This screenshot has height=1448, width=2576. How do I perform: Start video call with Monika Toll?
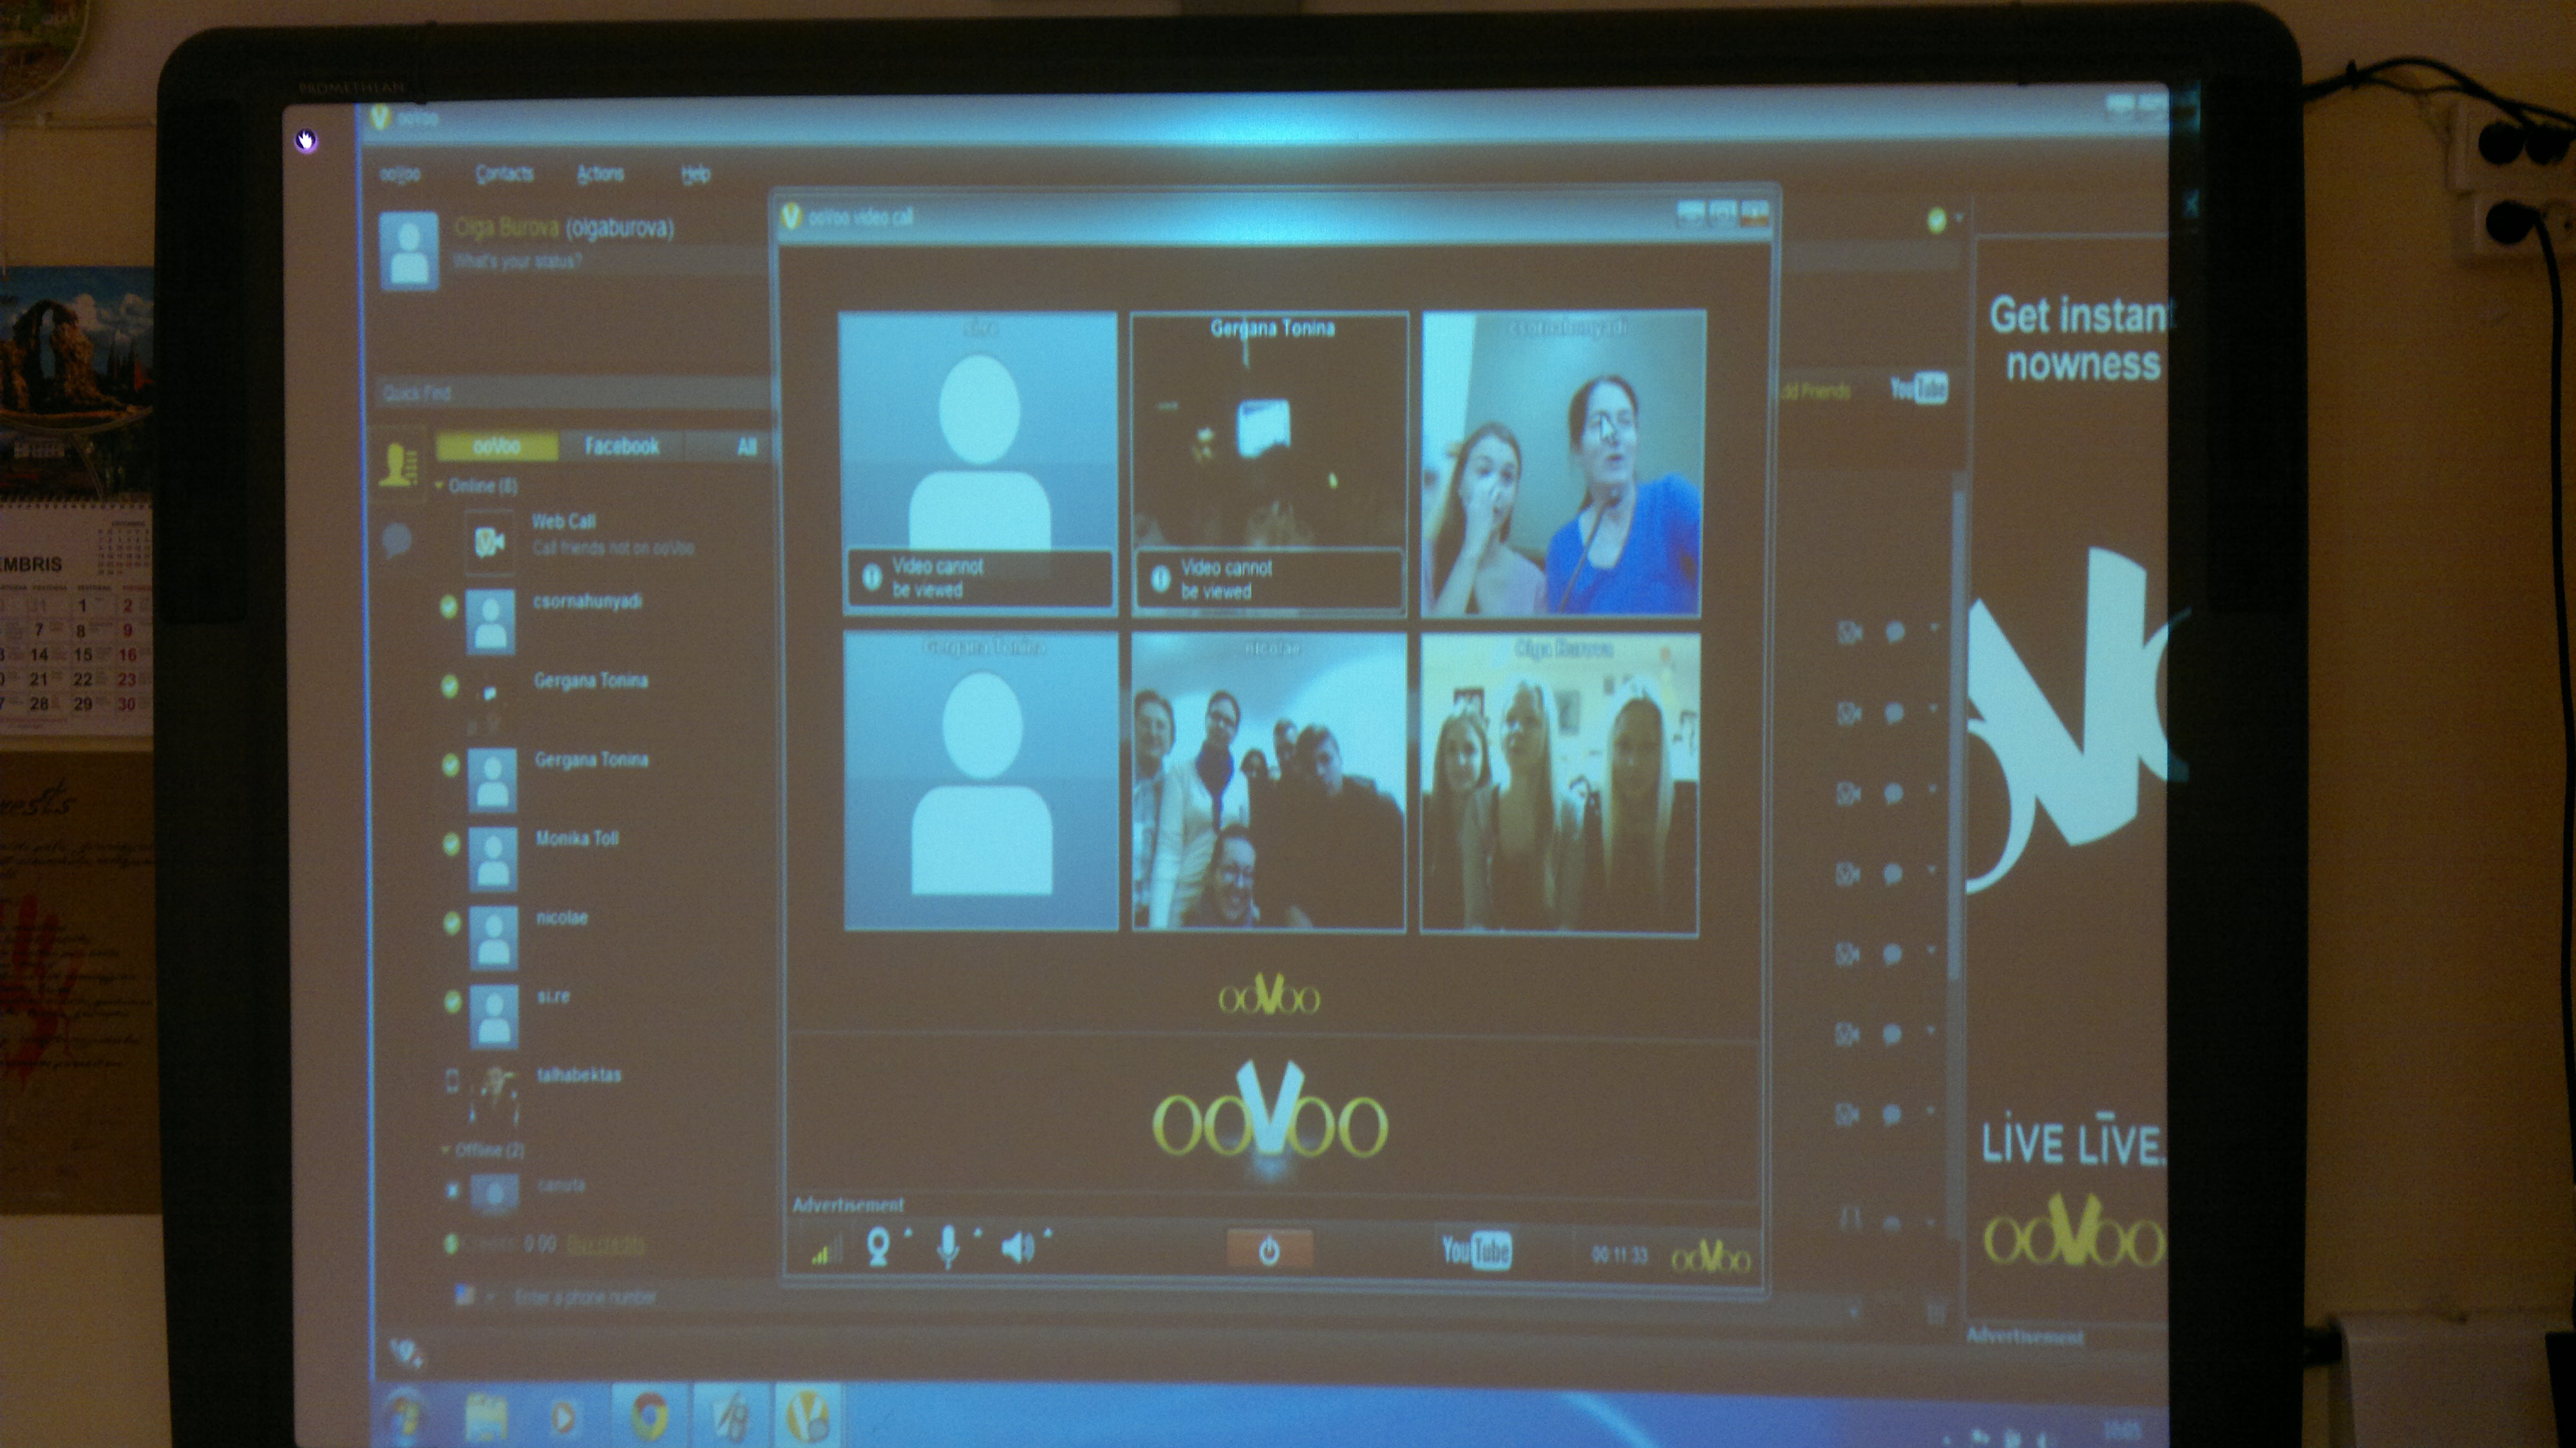point(1848,874)
